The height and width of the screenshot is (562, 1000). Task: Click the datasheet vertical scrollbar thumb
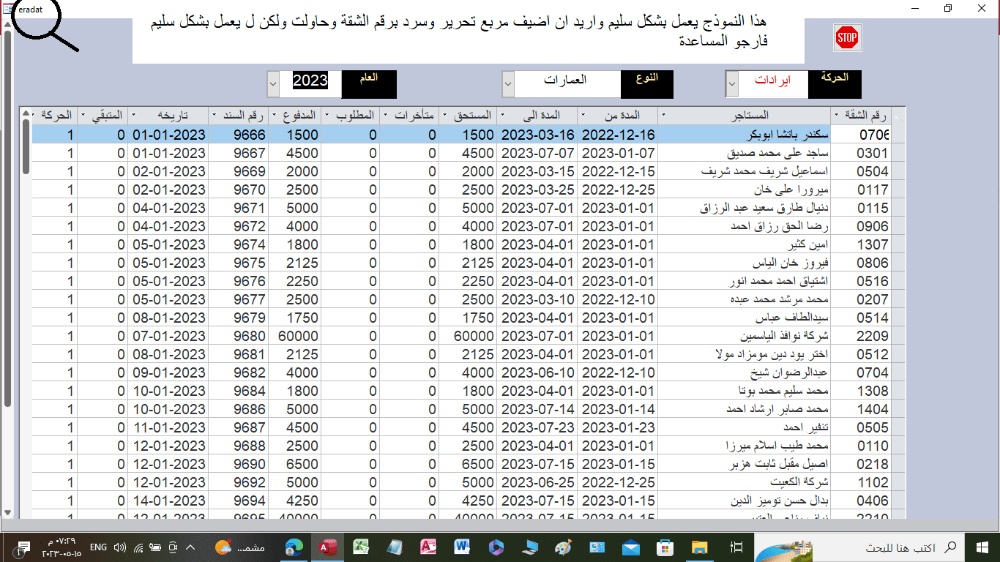pos(26,147)
